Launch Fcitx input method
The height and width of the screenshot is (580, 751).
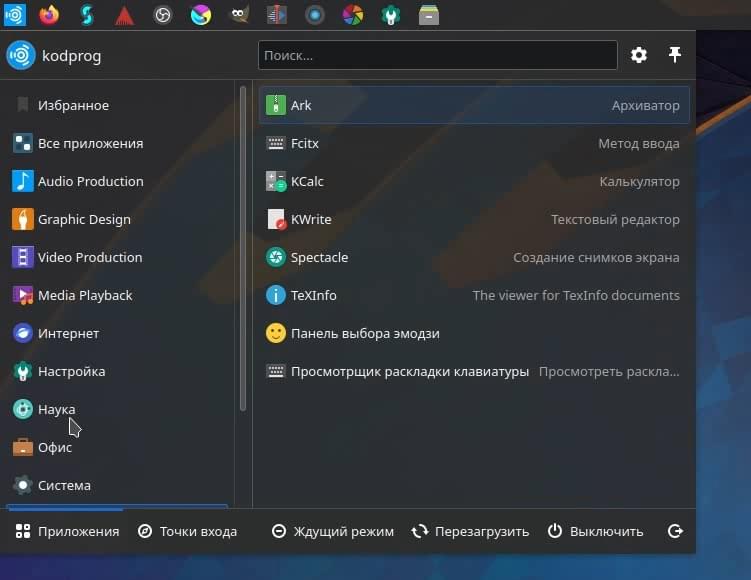(474, 143)
